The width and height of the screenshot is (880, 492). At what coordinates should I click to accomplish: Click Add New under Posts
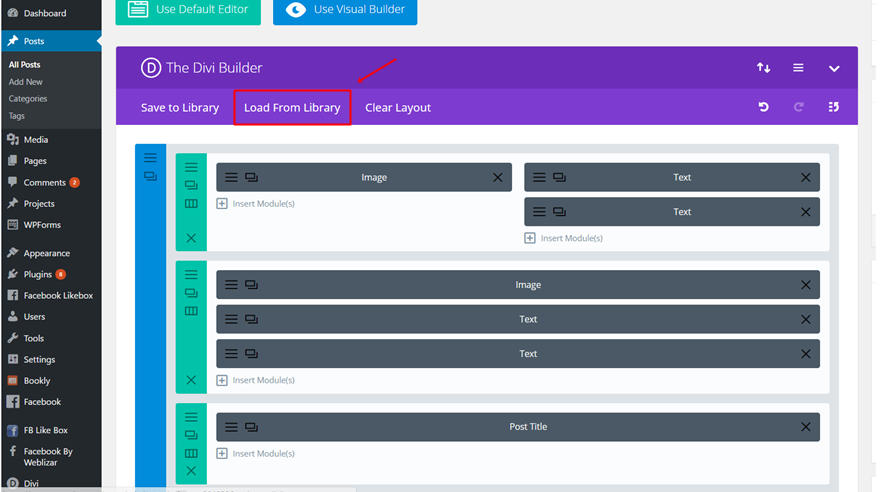pos(25,82)
